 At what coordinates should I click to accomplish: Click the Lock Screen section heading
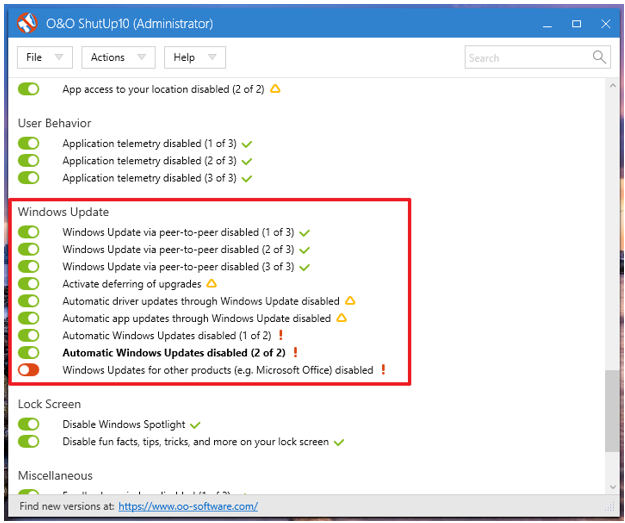(x=49, y=404)
